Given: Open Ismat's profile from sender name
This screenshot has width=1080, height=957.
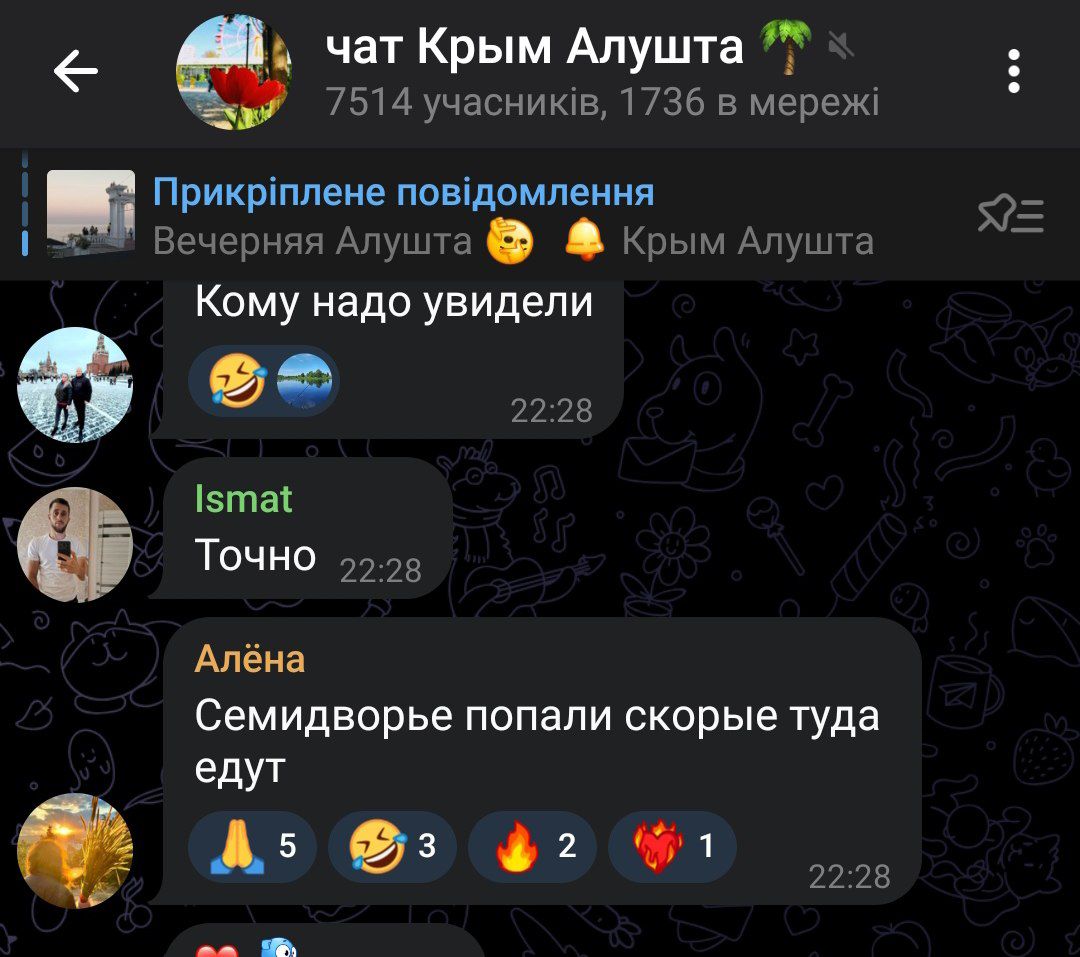Looking at the screenshot, I should tap(244, 499).
